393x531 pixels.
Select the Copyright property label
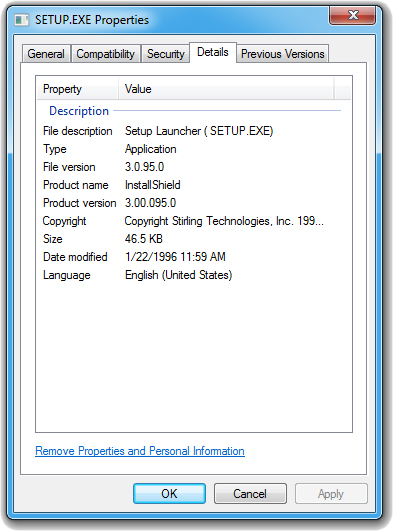[64, 221]
